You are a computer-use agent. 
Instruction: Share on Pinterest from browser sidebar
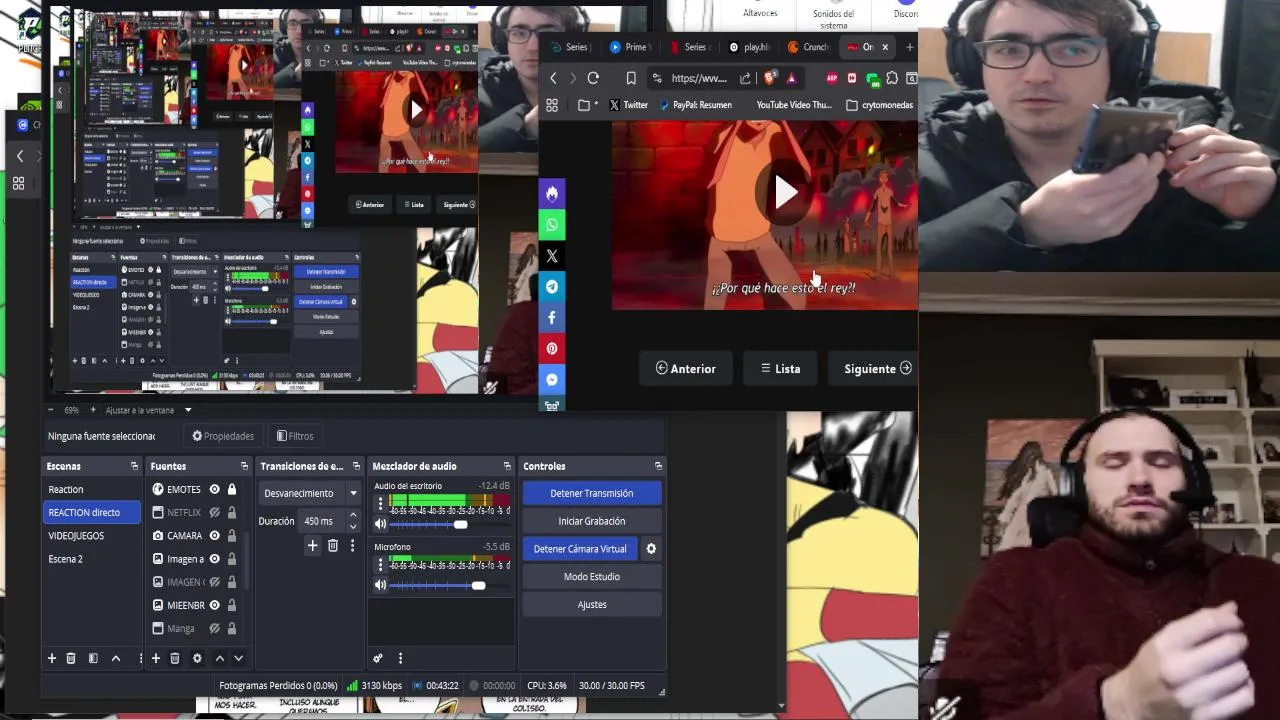552,349
